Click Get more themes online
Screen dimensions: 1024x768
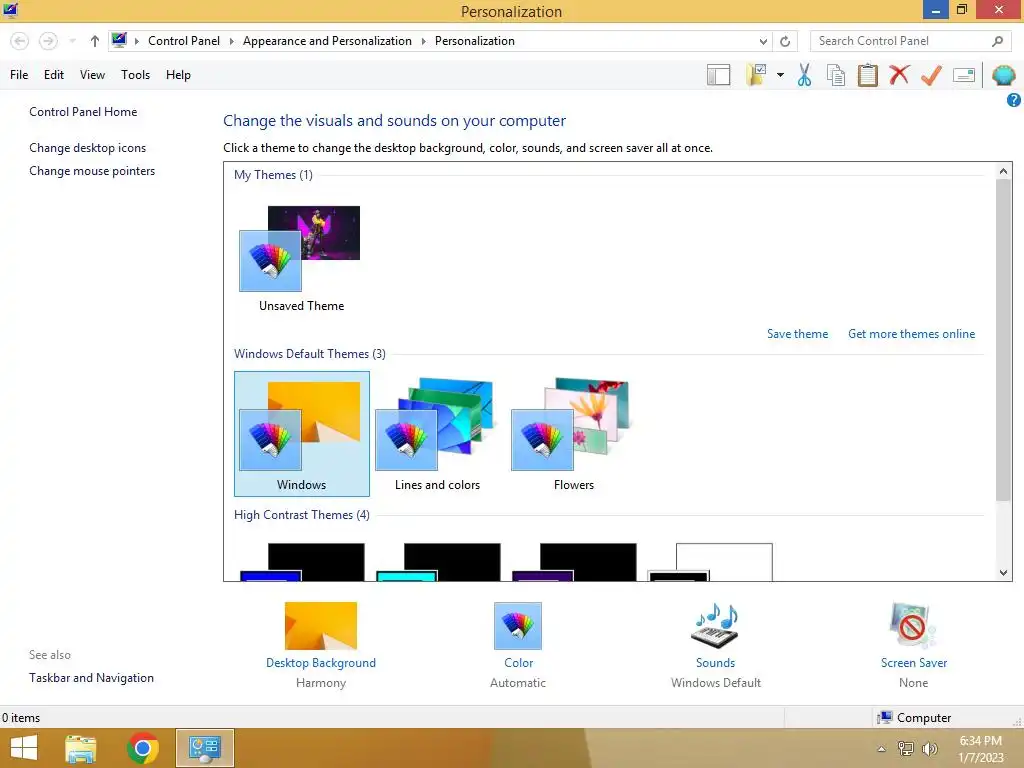click(x=911, y=334)
